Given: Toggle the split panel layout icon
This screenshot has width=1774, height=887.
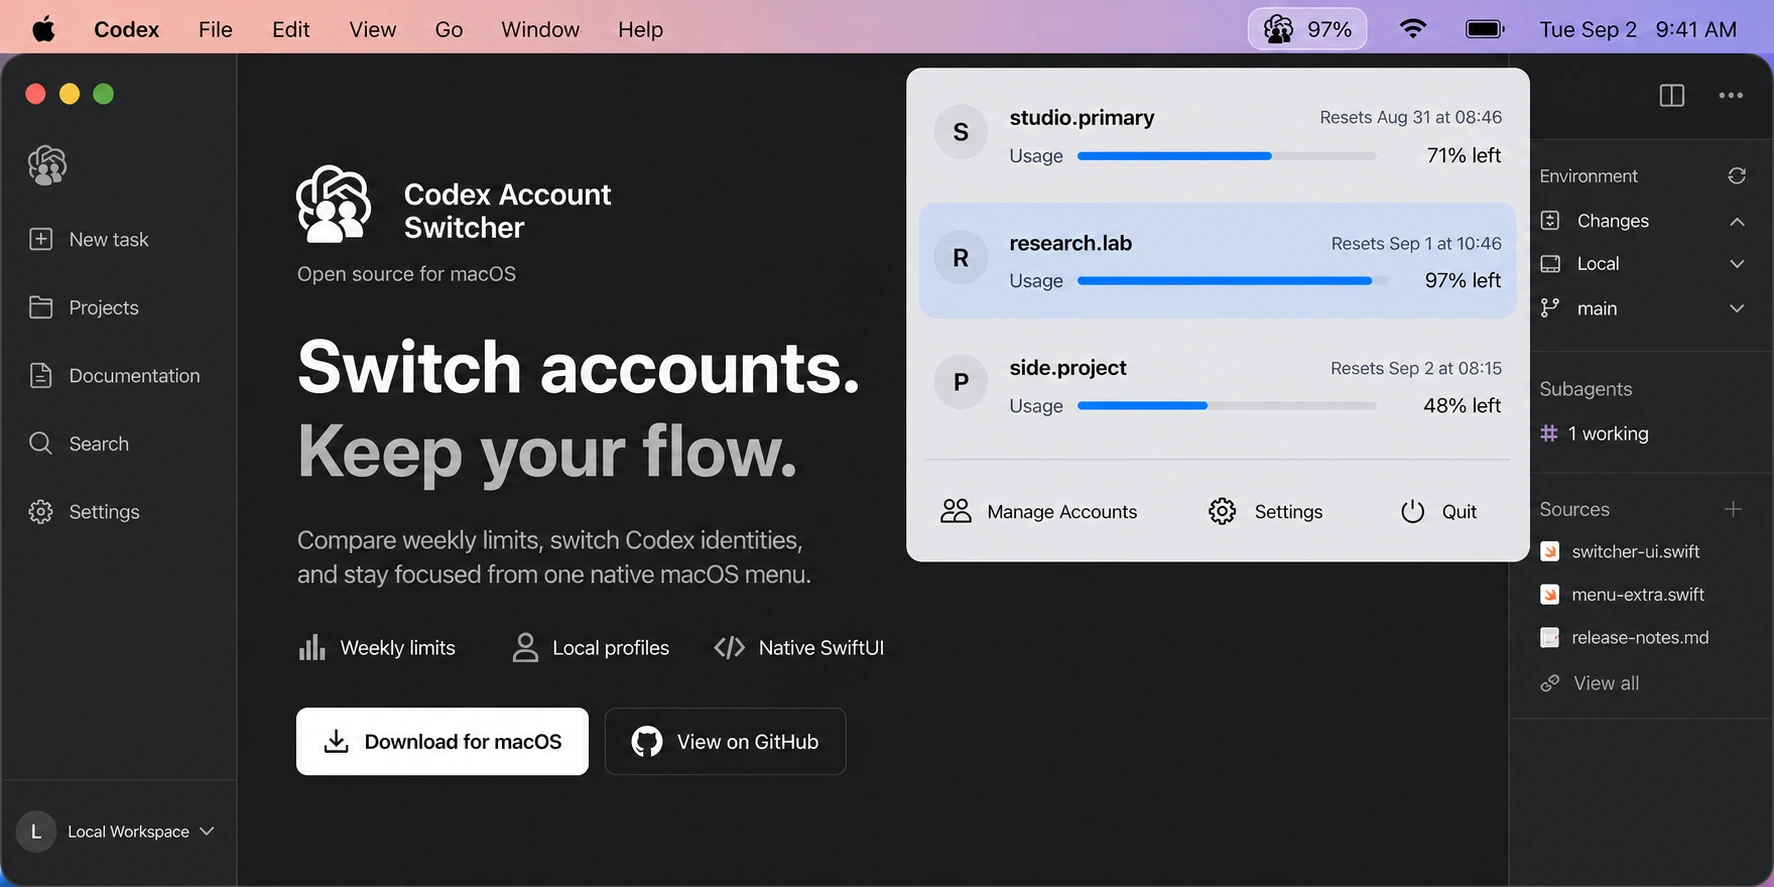Looking at the screenshot, I should (x=1672, y=95).
